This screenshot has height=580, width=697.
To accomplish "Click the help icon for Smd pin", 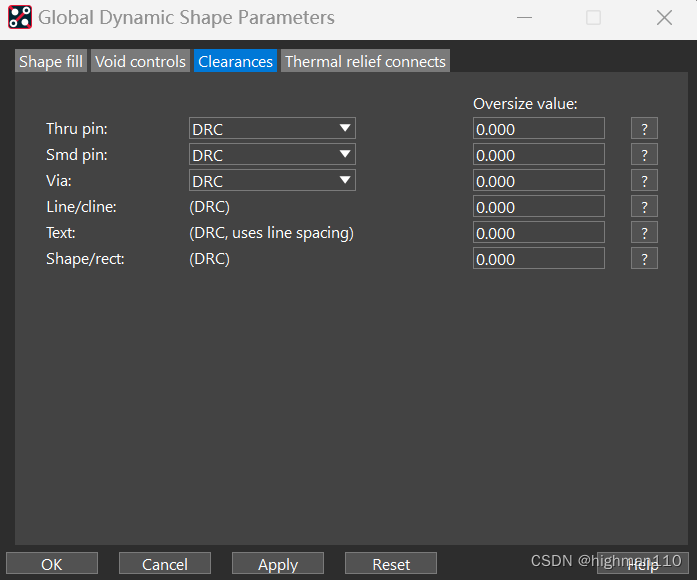I will click(x=644, y=155).
